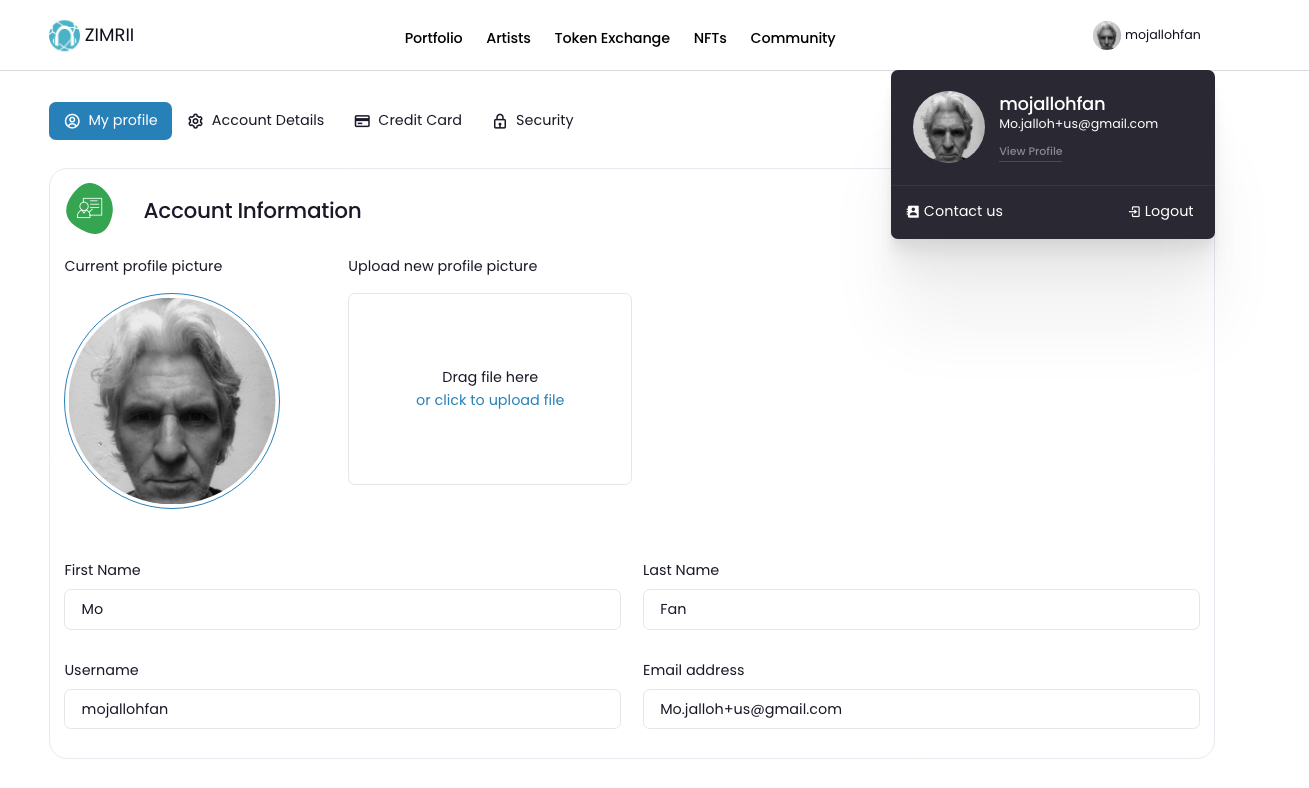Screen dimensions: 1309x788
Task: Click the Logout icon in the dropdown panel
Action: point(1134,212)
